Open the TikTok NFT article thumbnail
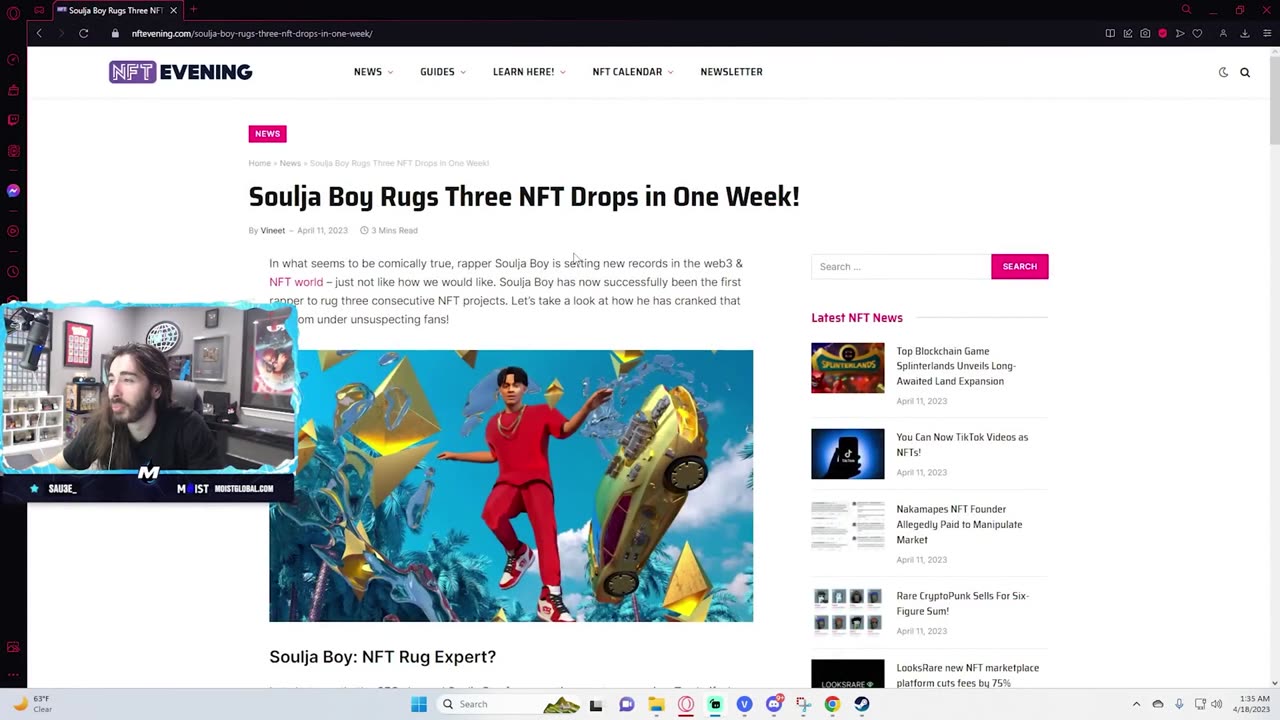This screenshot has width=1280, height=720. (848, 454)
